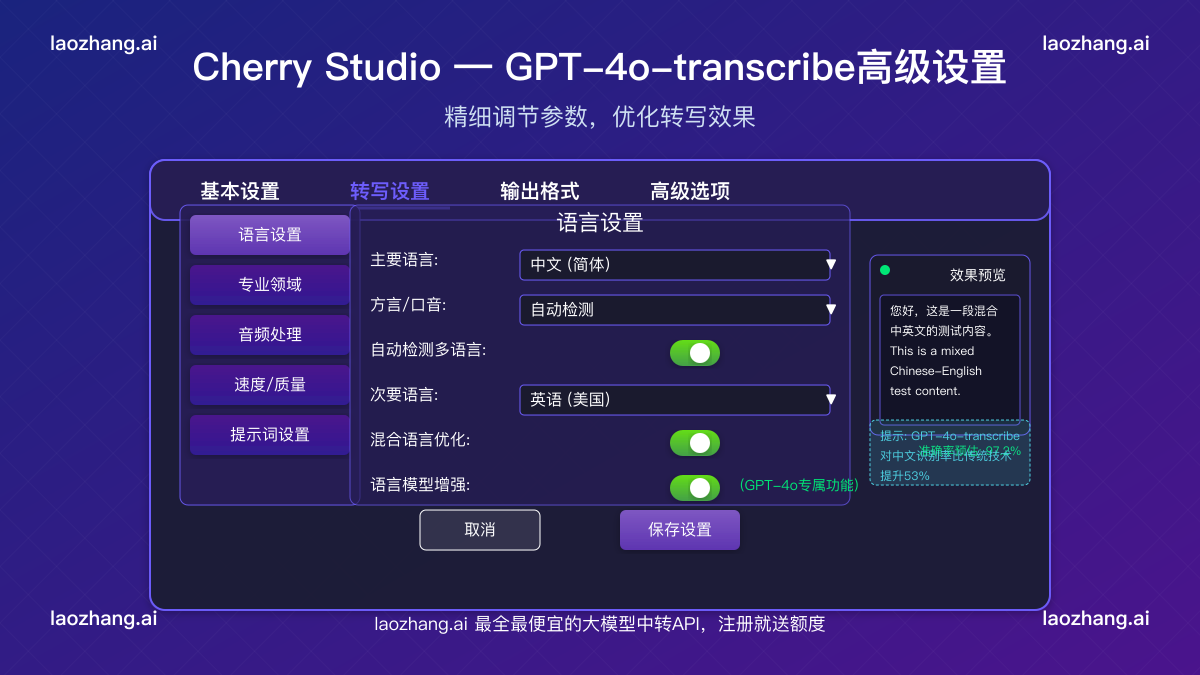Choose the 速度/质量 sidebar item
Screen dimensions: 1200x675
(270, 385)
